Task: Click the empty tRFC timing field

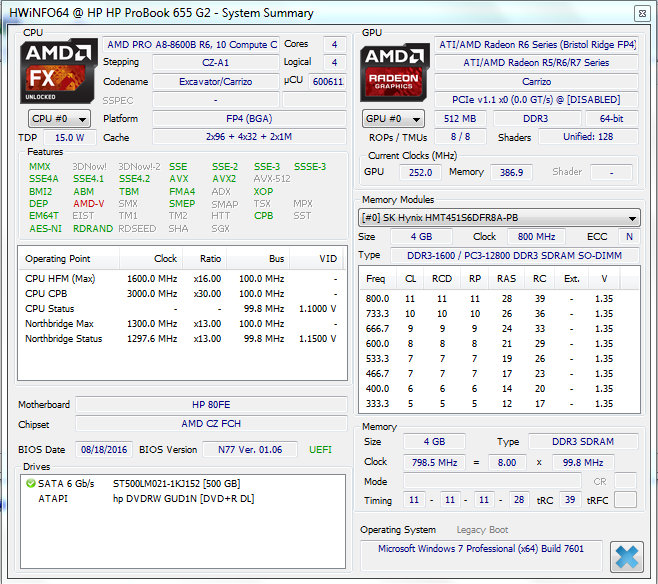Action: 625,500
